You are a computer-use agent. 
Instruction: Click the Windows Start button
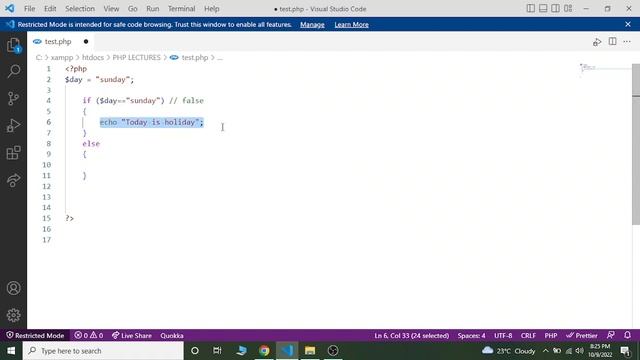pos(11,351)
